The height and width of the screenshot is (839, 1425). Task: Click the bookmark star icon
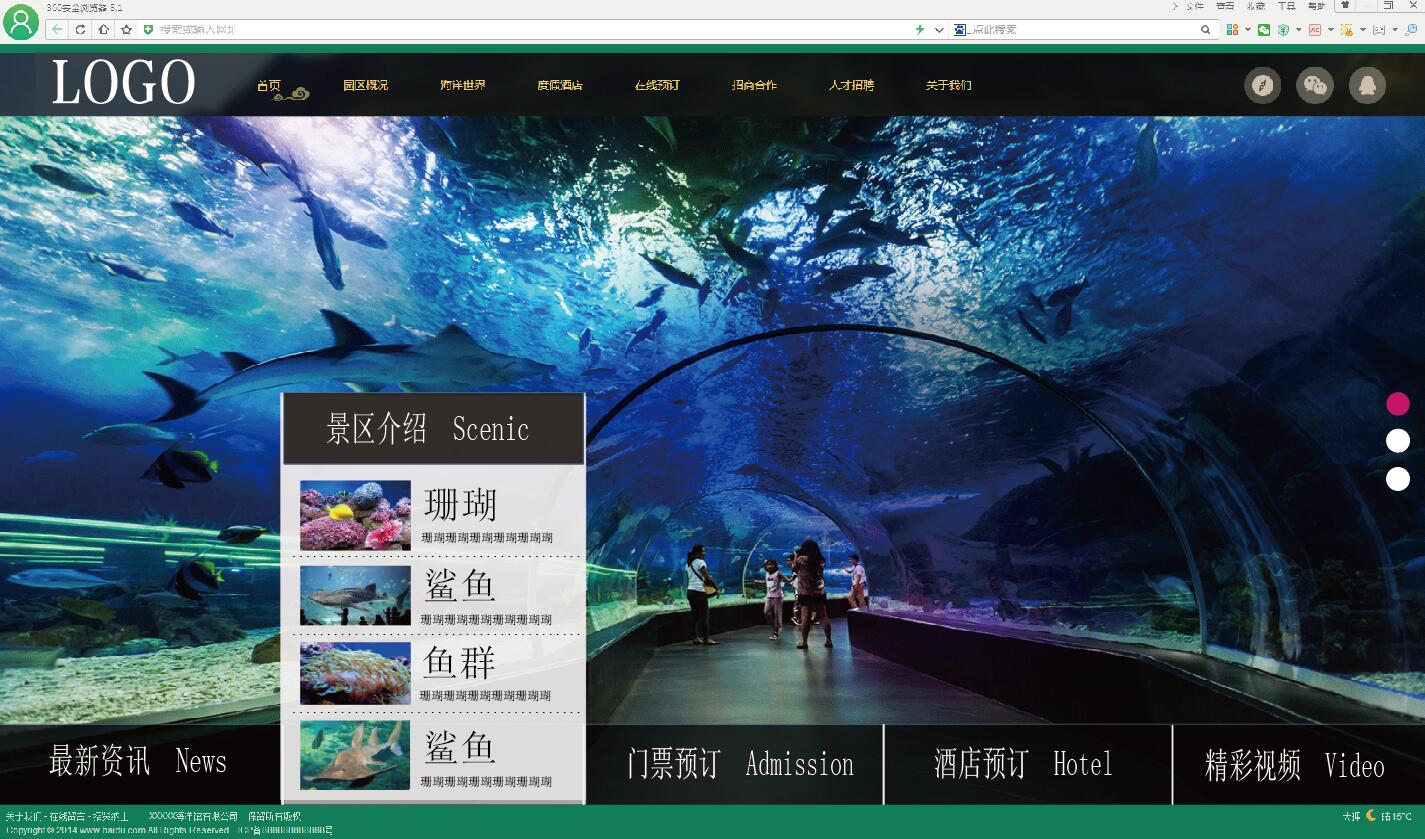[127, 30]
